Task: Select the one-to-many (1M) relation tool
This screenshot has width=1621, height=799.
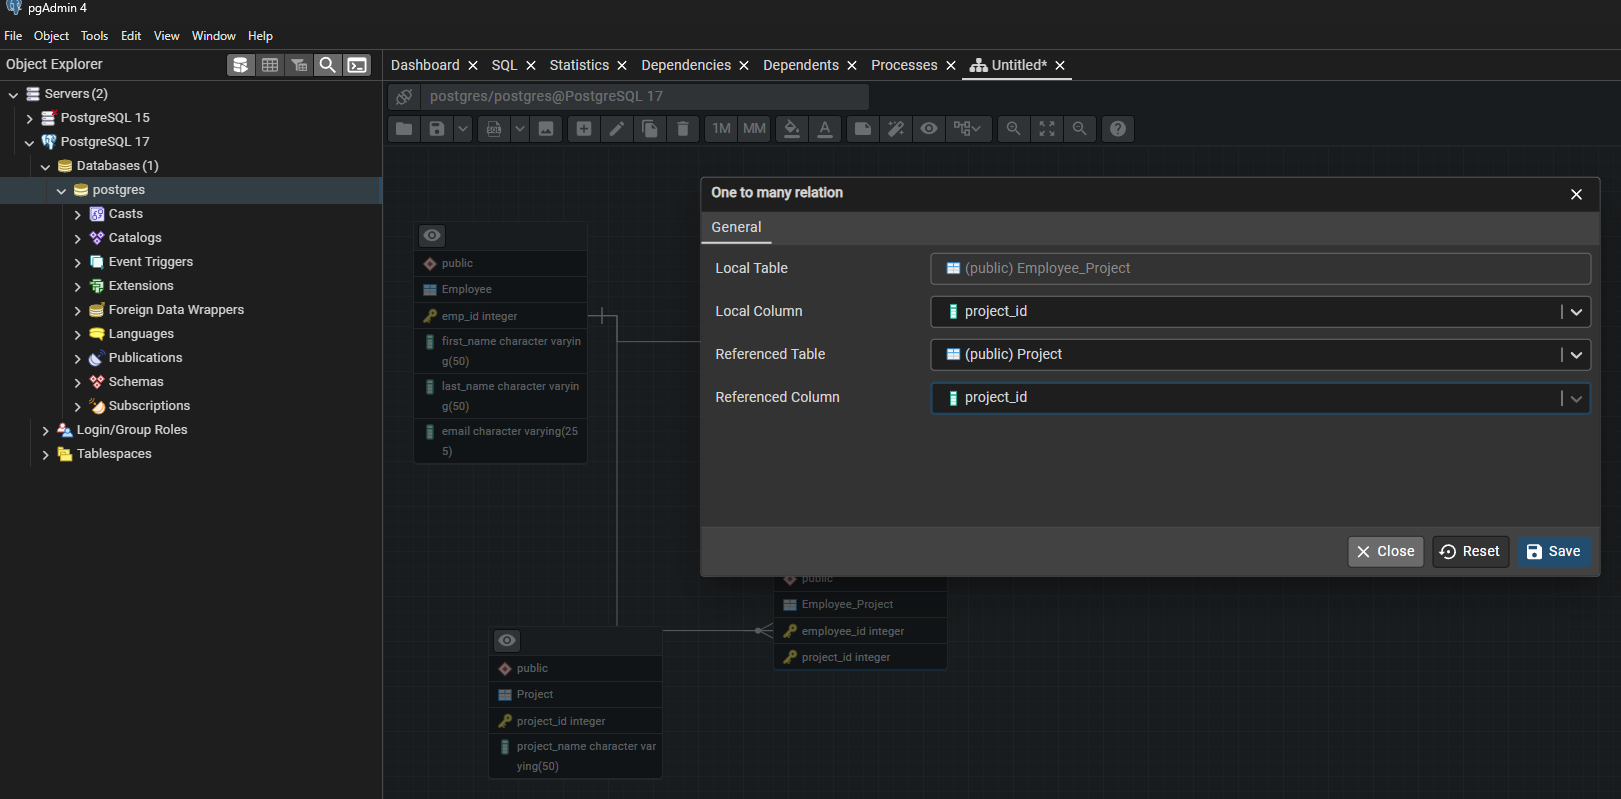Action: (721, 129)
